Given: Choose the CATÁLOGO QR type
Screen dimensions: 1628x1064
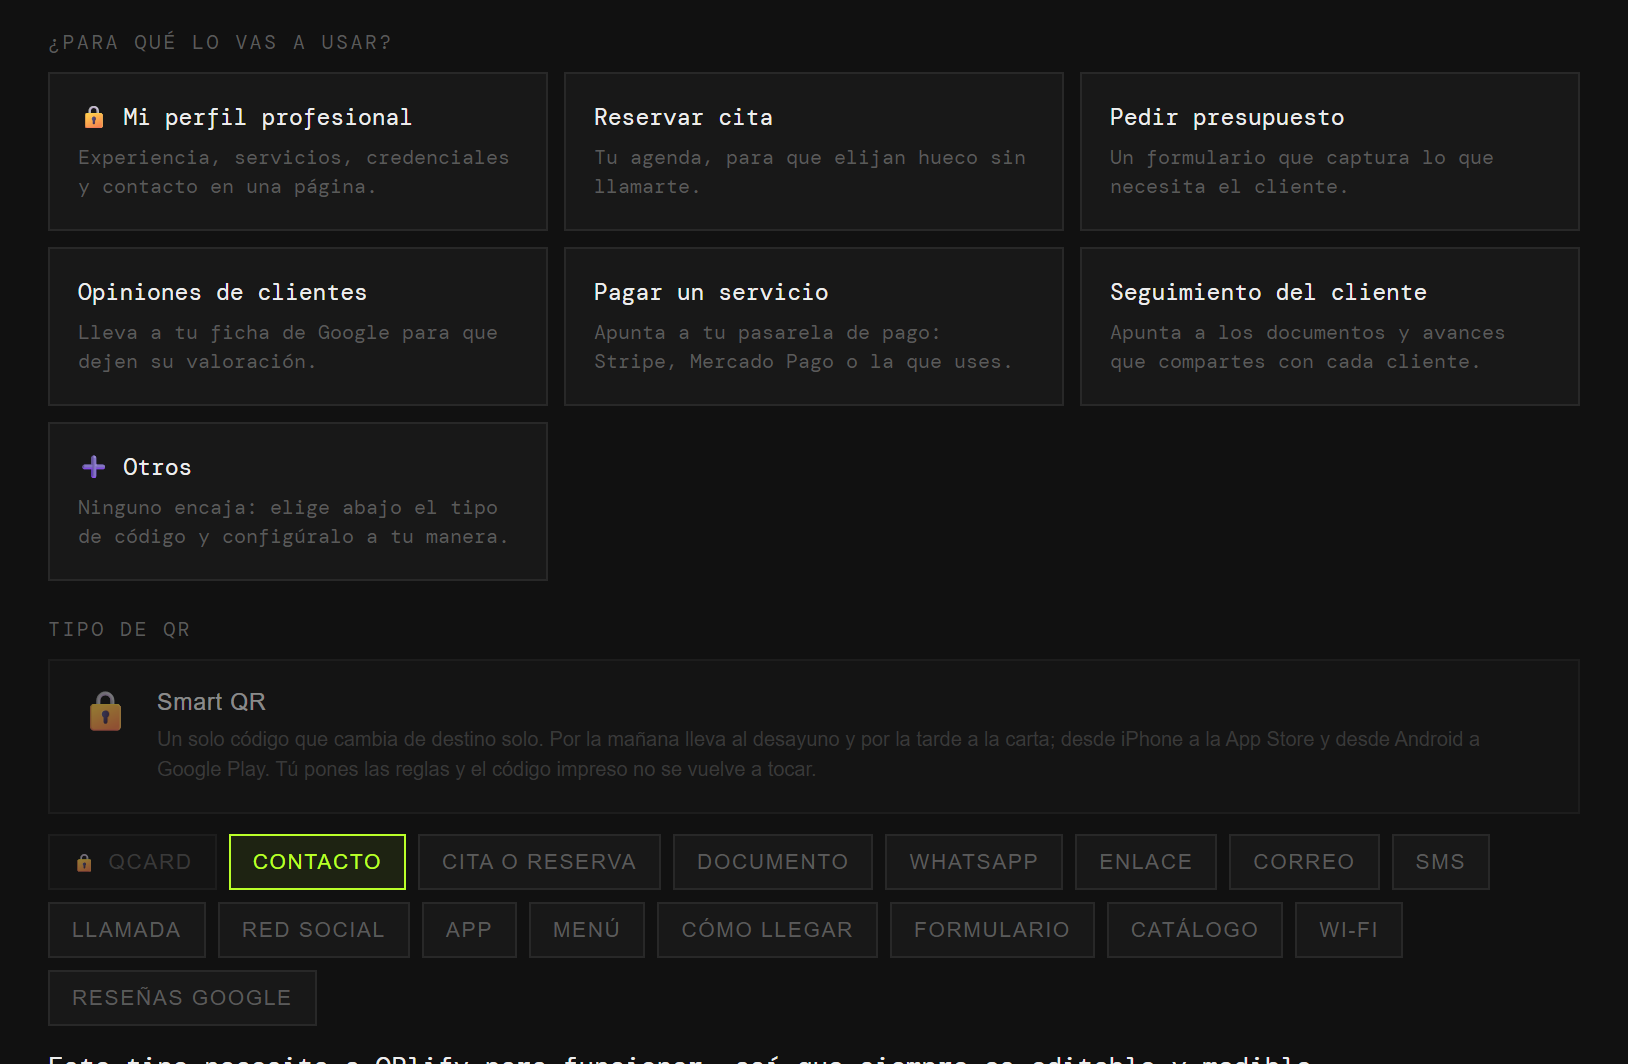Looking at the screenshot, I should pos(1195,930).
